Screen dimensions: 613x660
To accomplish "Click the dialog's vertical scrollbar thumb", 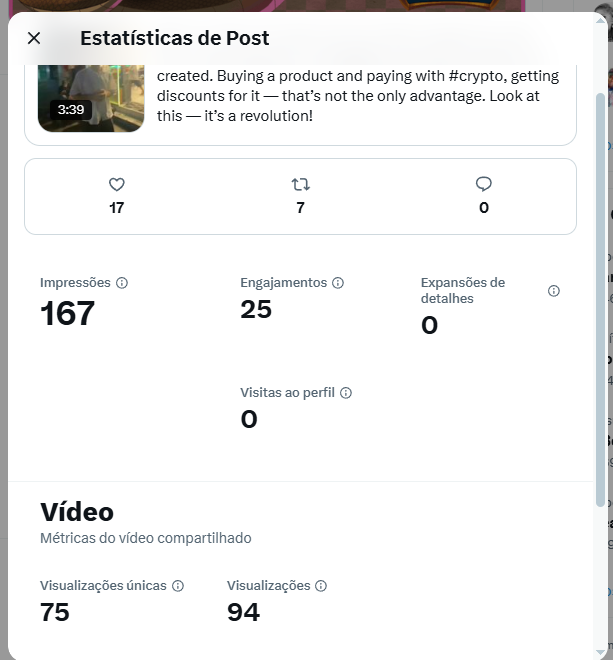I will [x=600, y=300].
